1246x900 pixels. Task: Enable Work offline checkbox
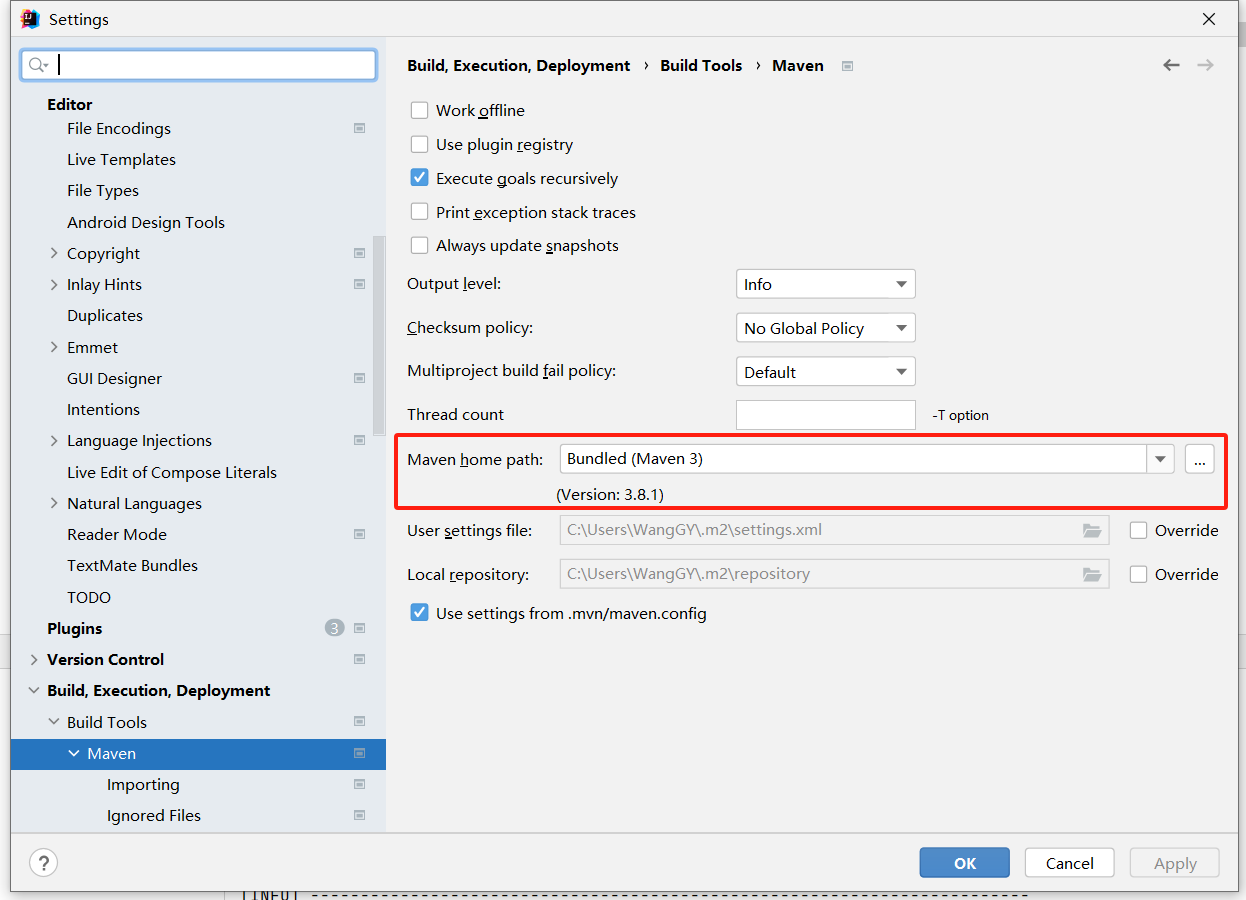419,110
